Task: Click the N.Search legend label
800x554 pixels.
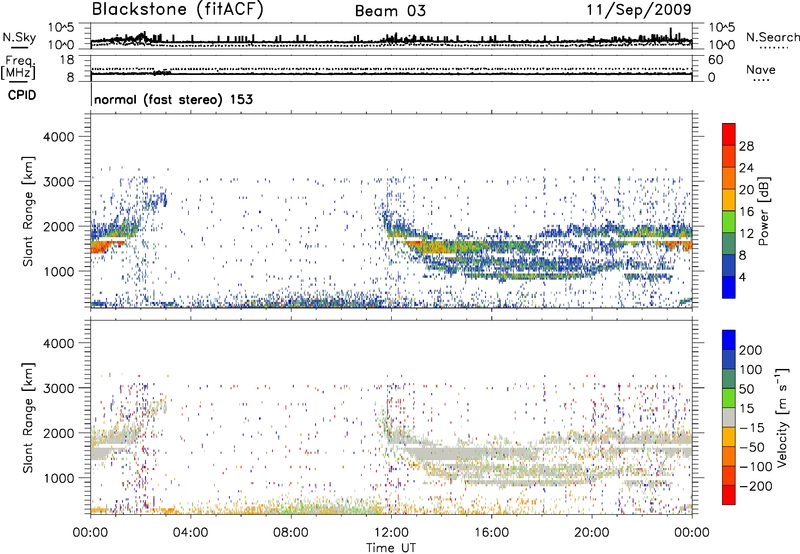Action: click(x=772, y=37)
